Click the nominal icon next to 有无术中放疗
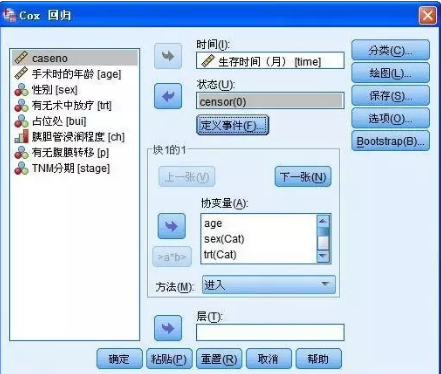Screen dimensions: 441x374 (x=21, y=105)
